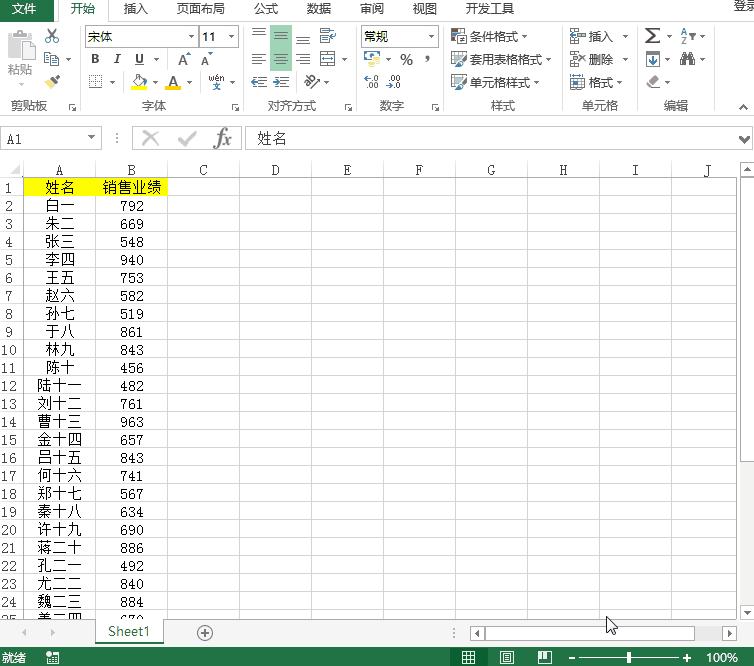Decrease font size with small A

point(206,59)
